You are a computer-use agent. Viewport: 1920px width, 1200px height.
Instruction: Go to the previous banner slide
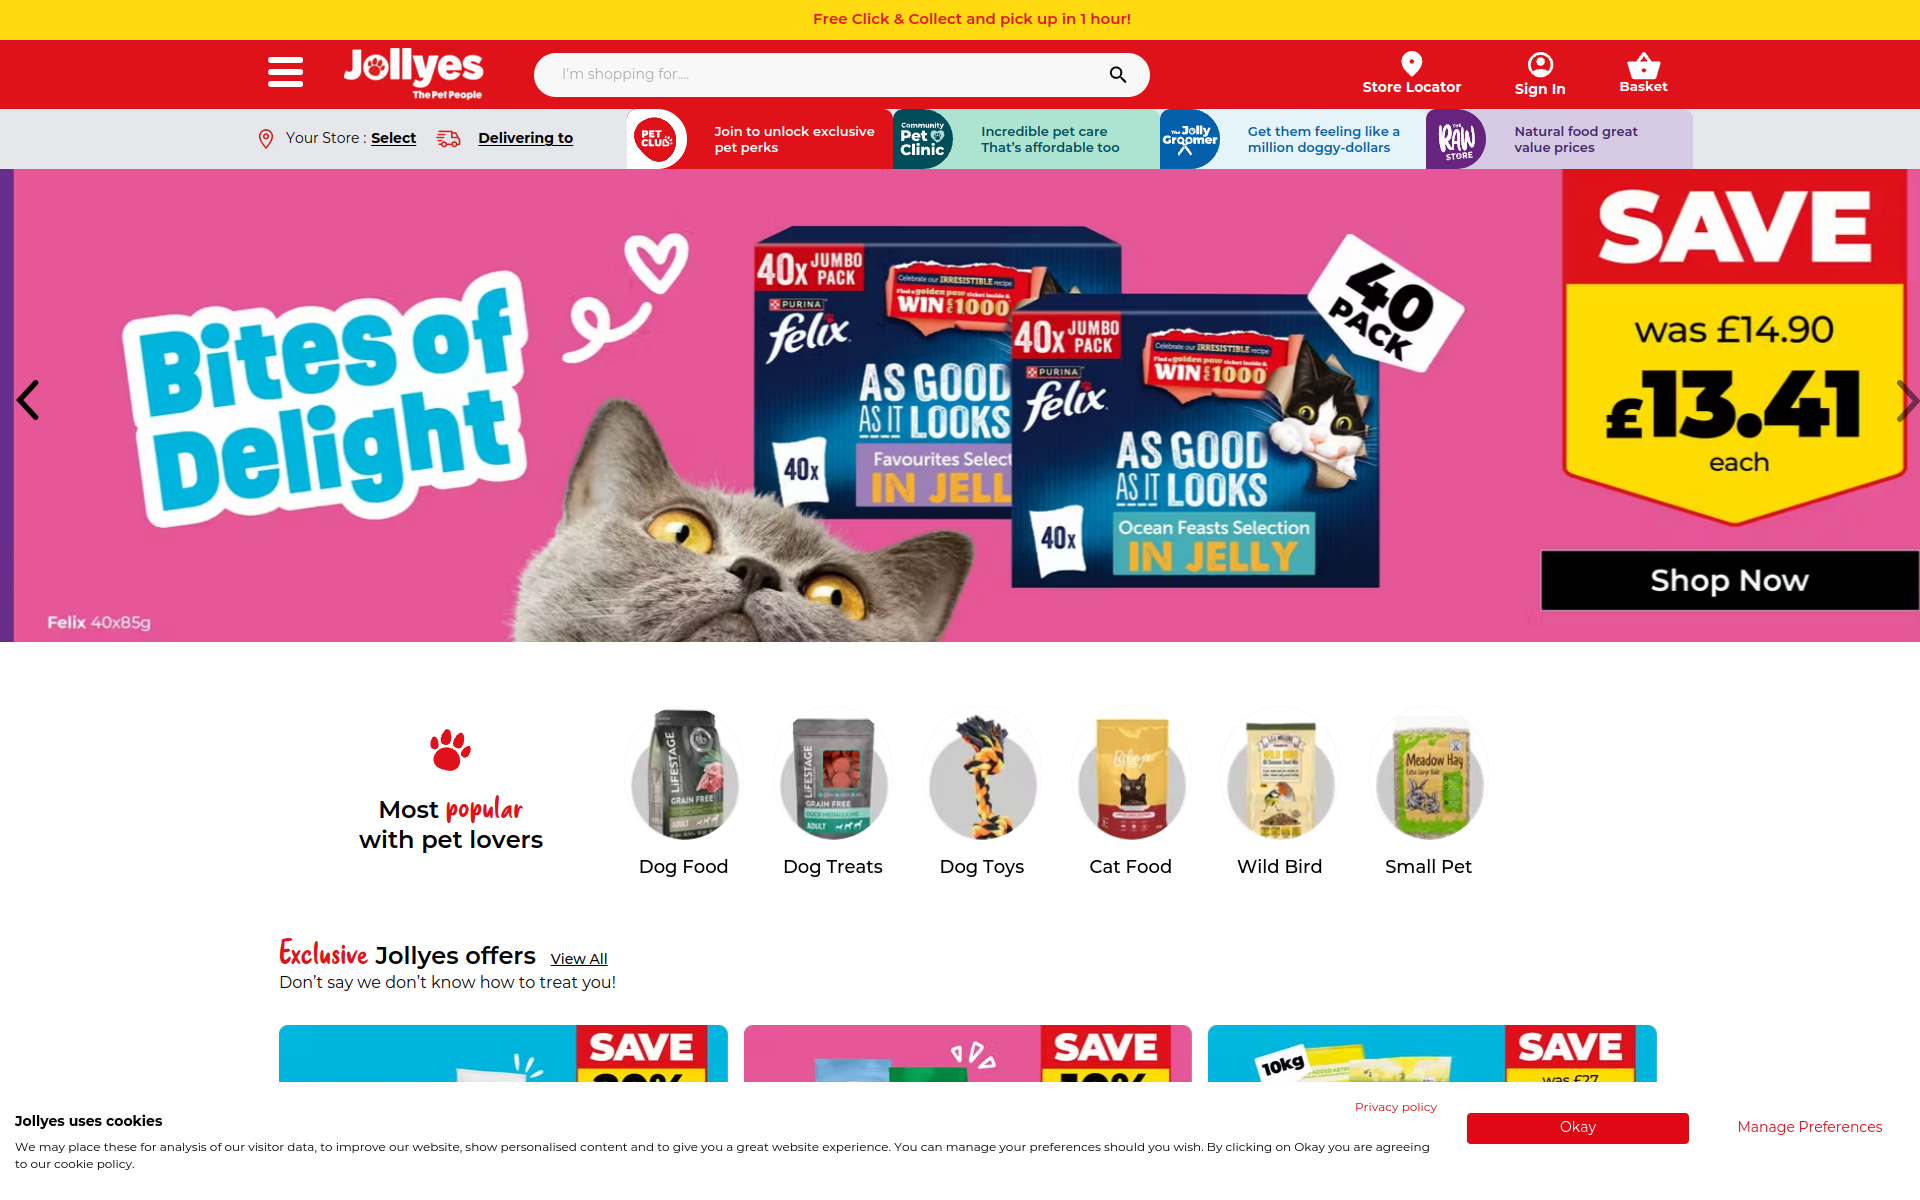click(28, 400)
